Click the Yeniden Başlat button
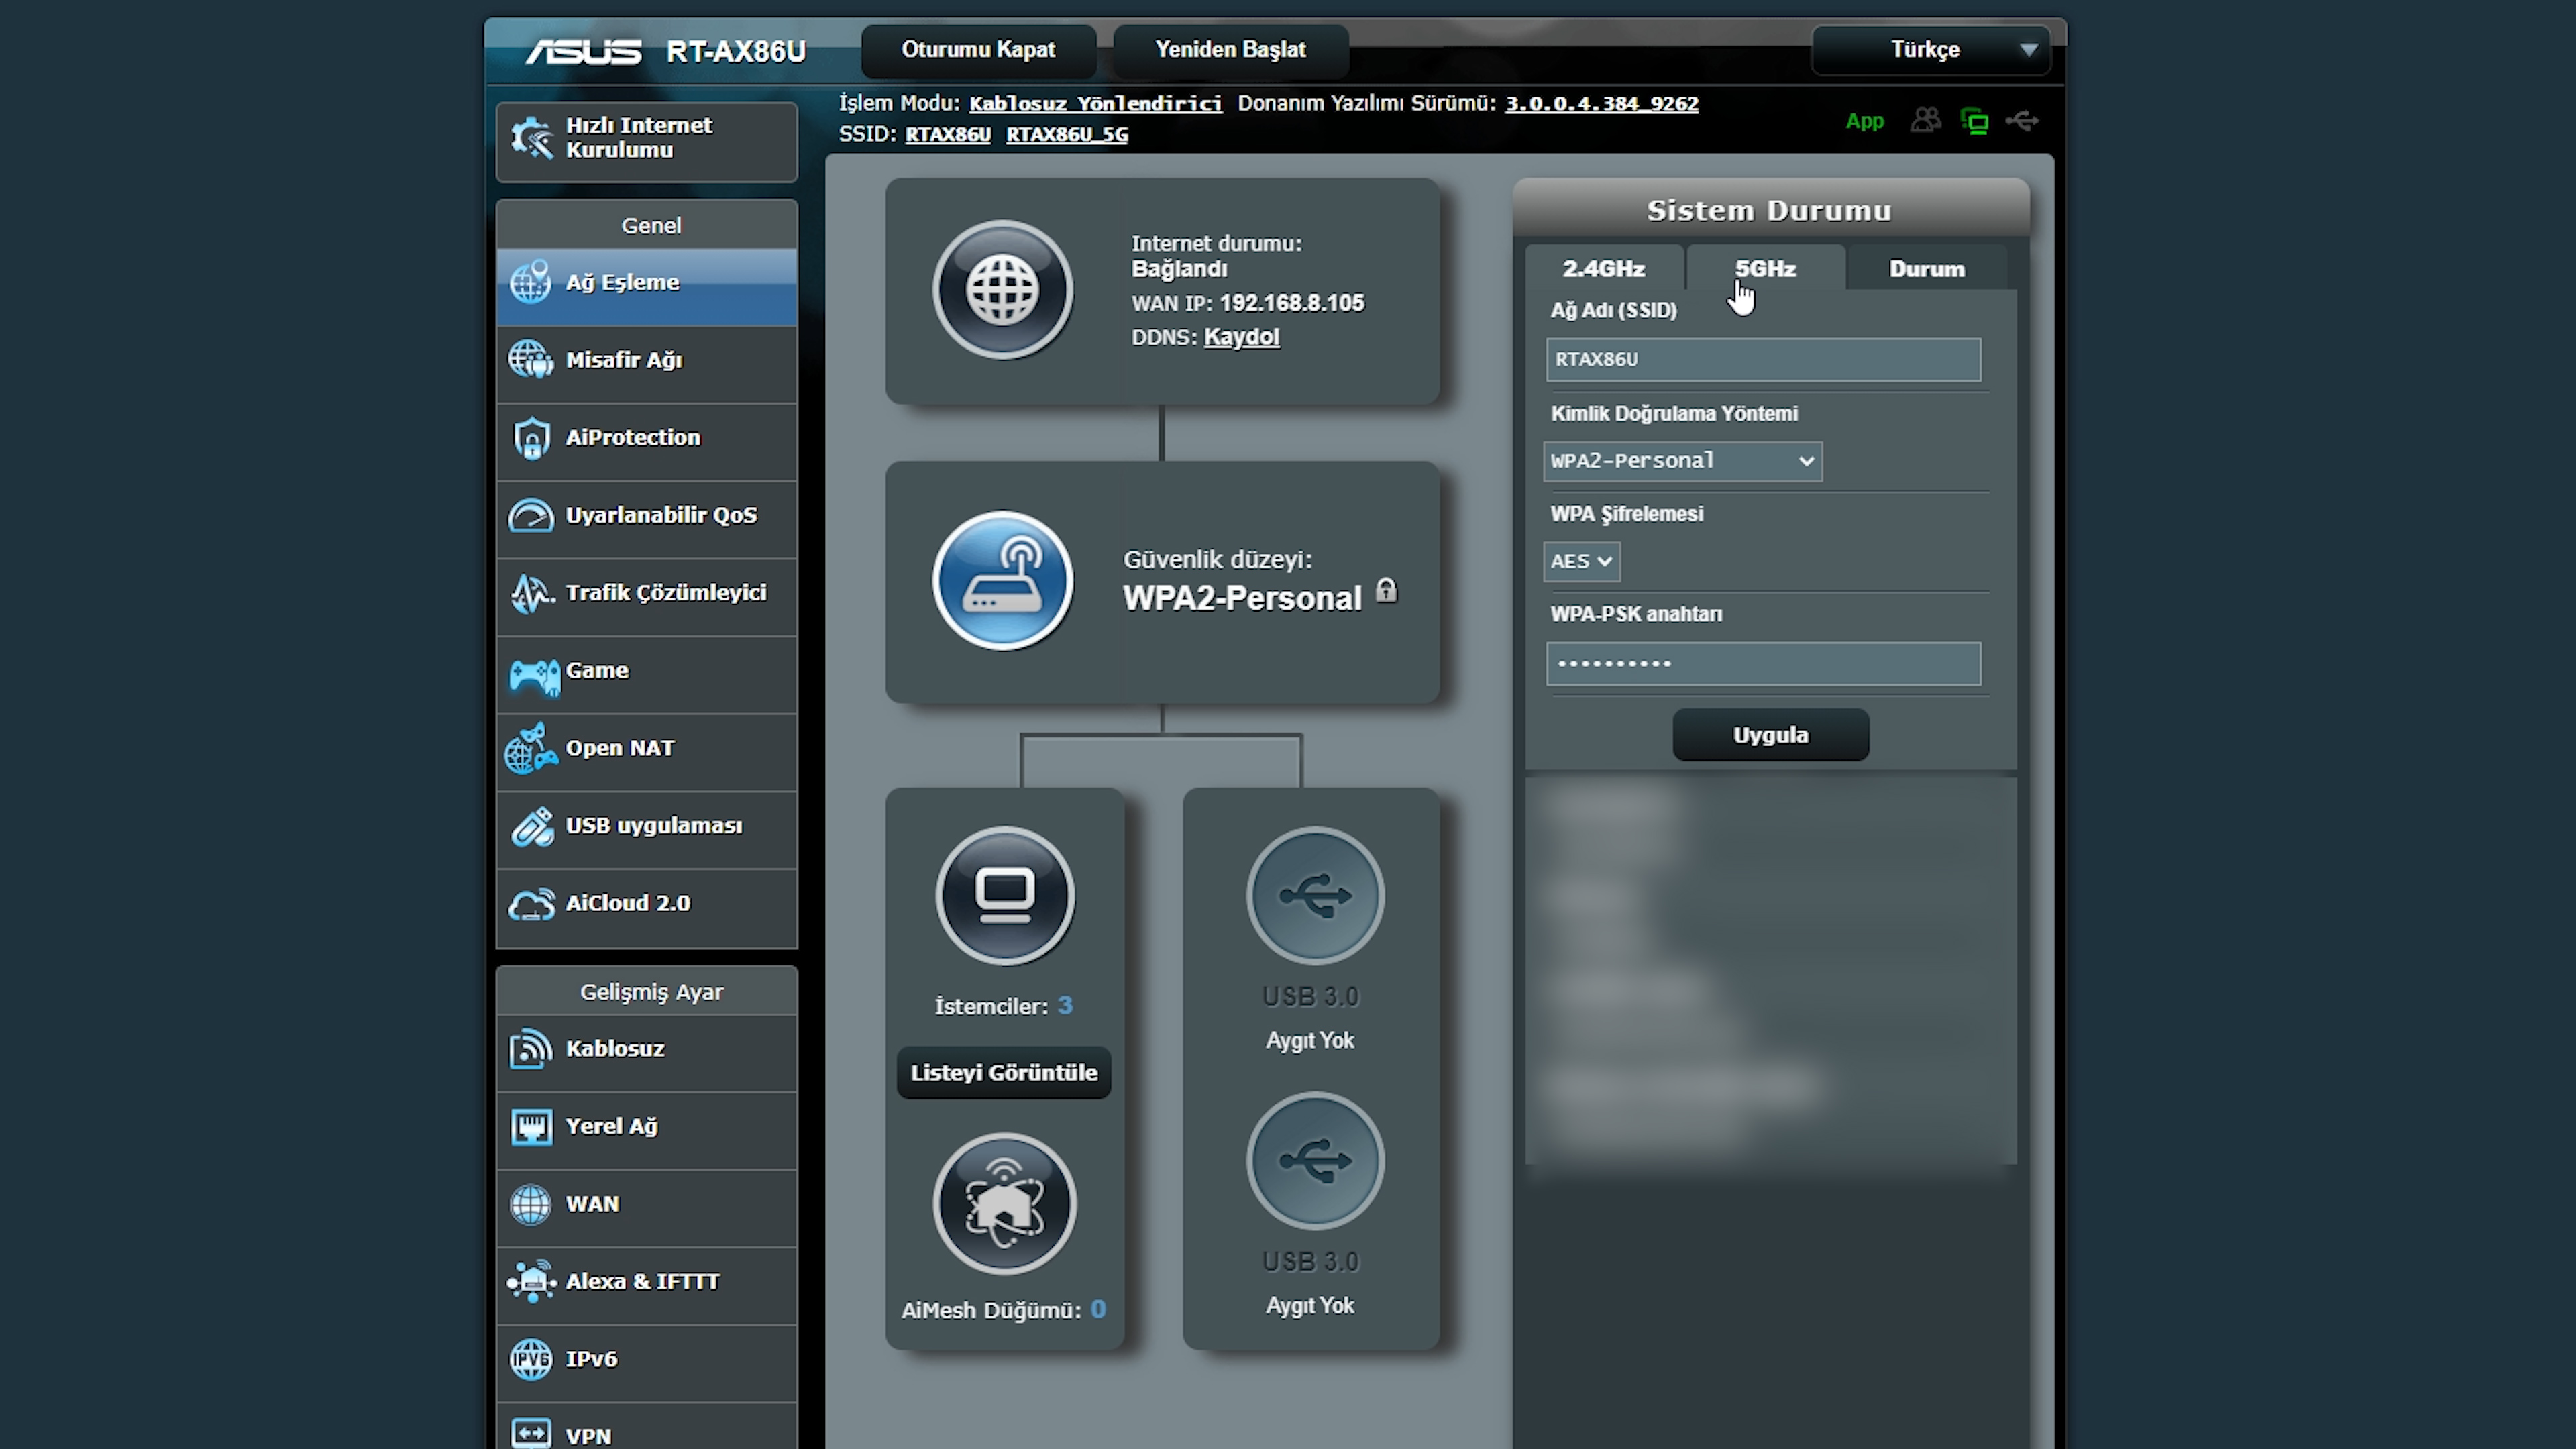 pyautogui.click(x=1230, y=50)
